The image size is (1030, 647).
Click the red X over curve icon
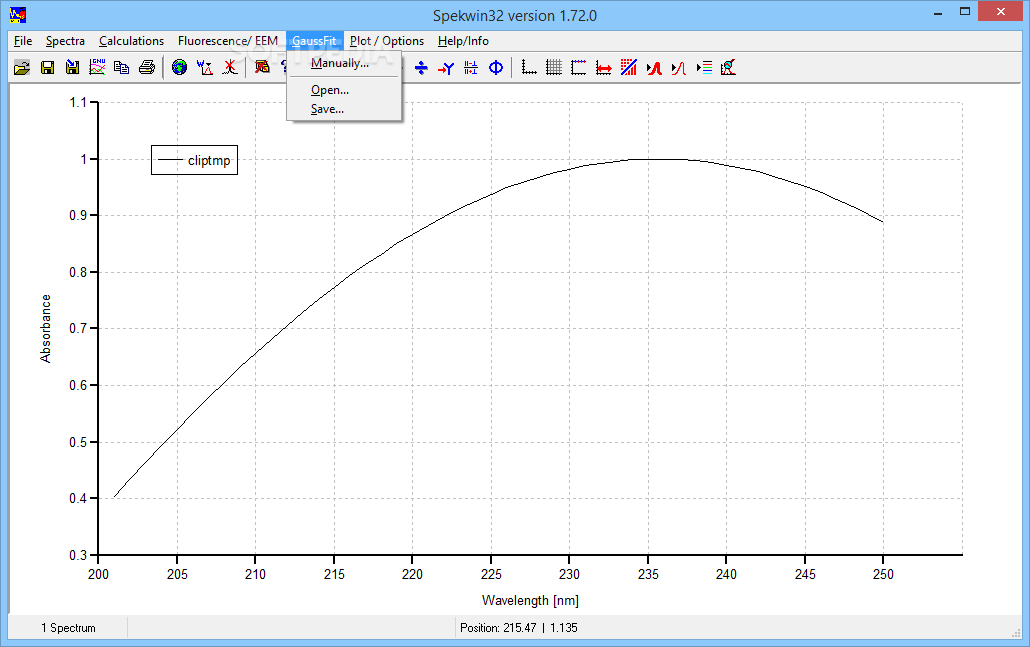click(229, 67)
